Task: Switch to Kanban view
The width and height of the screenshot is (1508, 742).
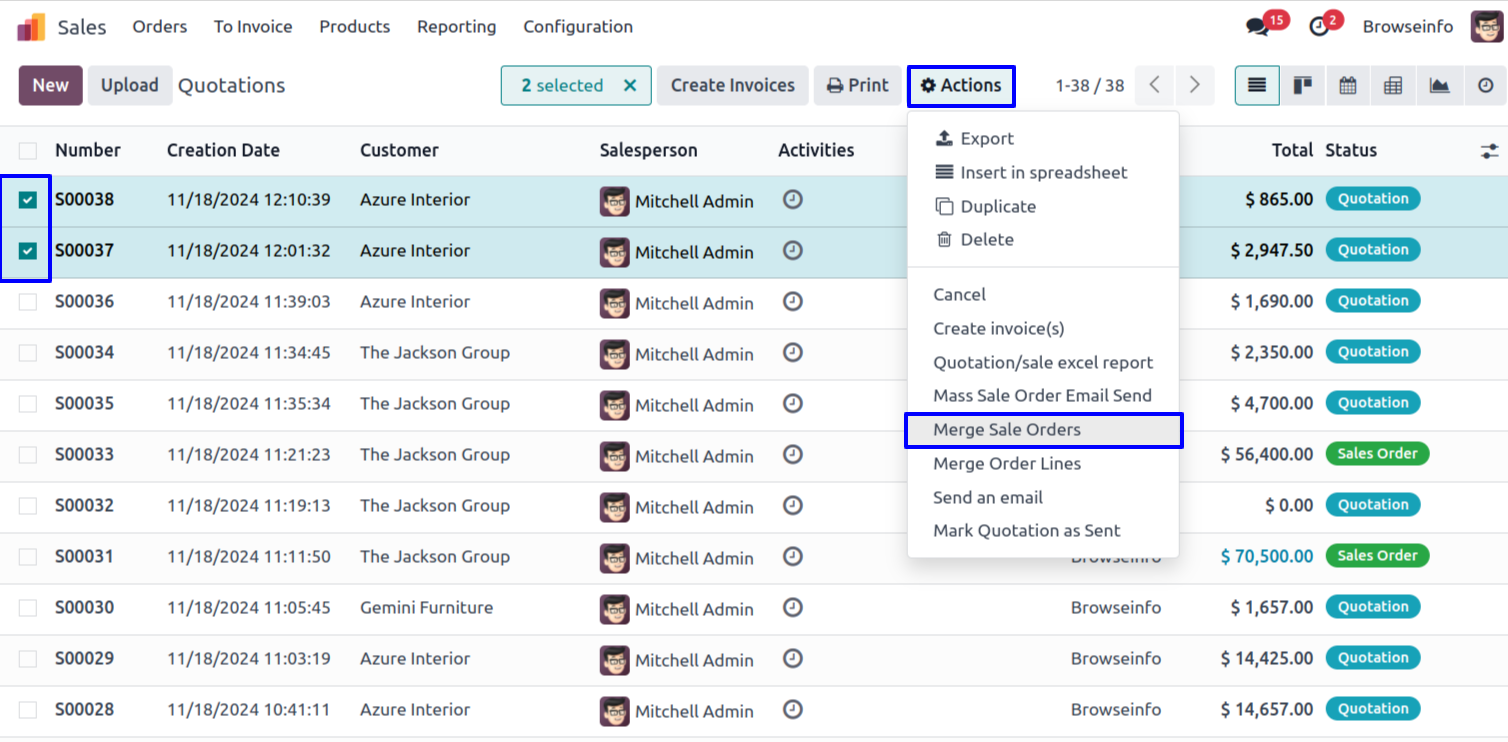Action: pyautogui.click(x=1302, y=86)
